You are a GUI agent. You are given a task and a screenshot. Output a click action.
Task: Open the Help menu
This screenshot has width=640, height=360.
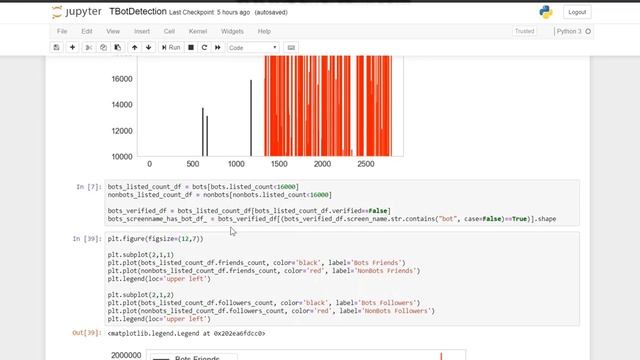click(264, 31)
